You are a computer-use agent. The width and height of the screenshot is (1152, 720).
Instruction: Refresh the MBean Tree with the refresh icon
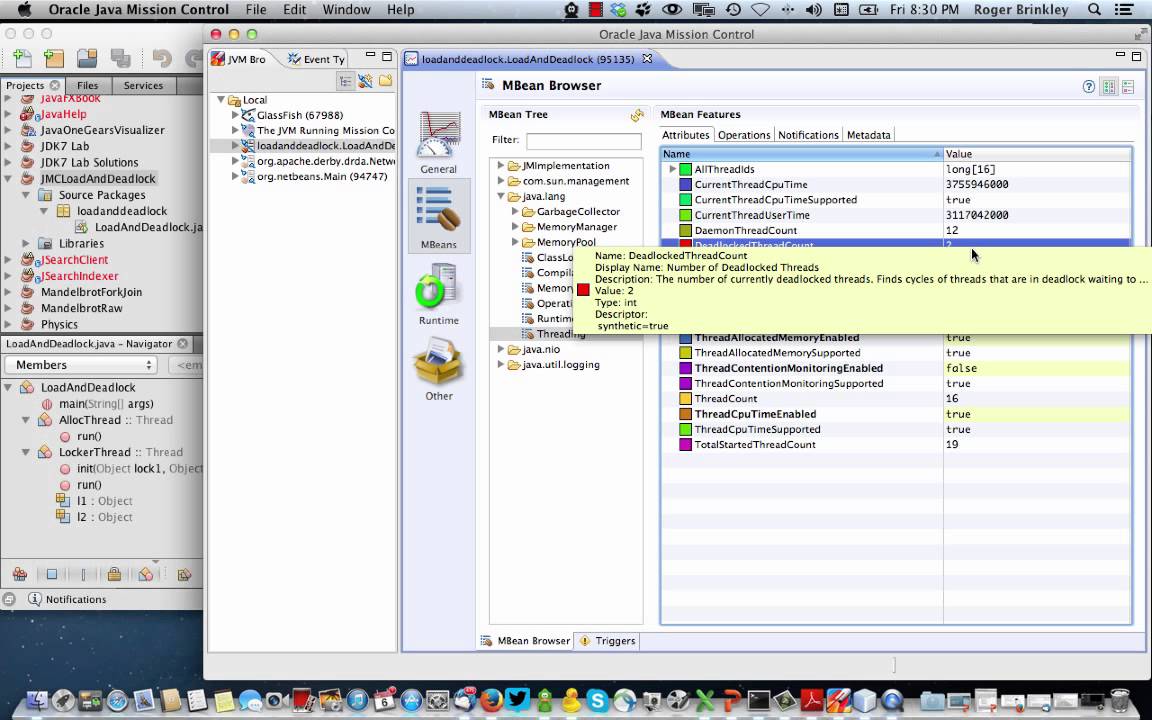click(637, 115)
